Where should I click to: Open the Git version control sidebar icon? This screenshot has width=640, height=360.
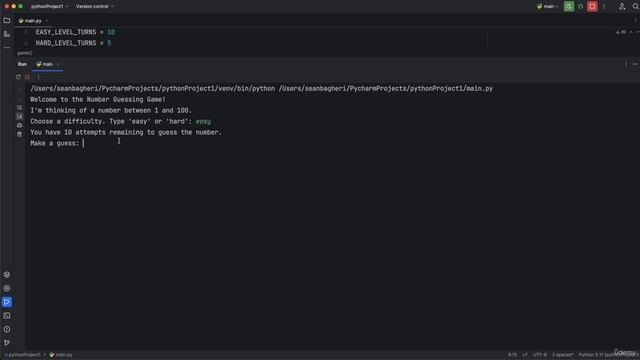pos(7,343)
